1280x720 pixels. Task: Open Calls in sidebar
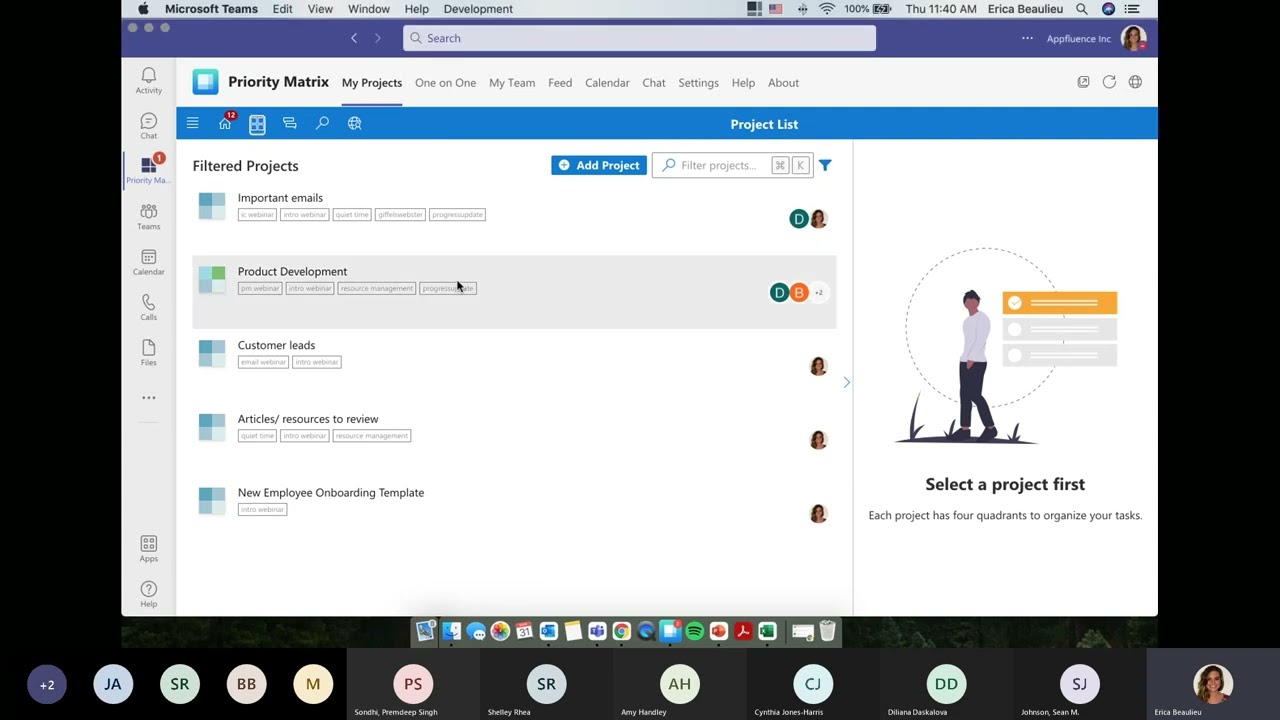pyautogui.click(x=148, y=307)
